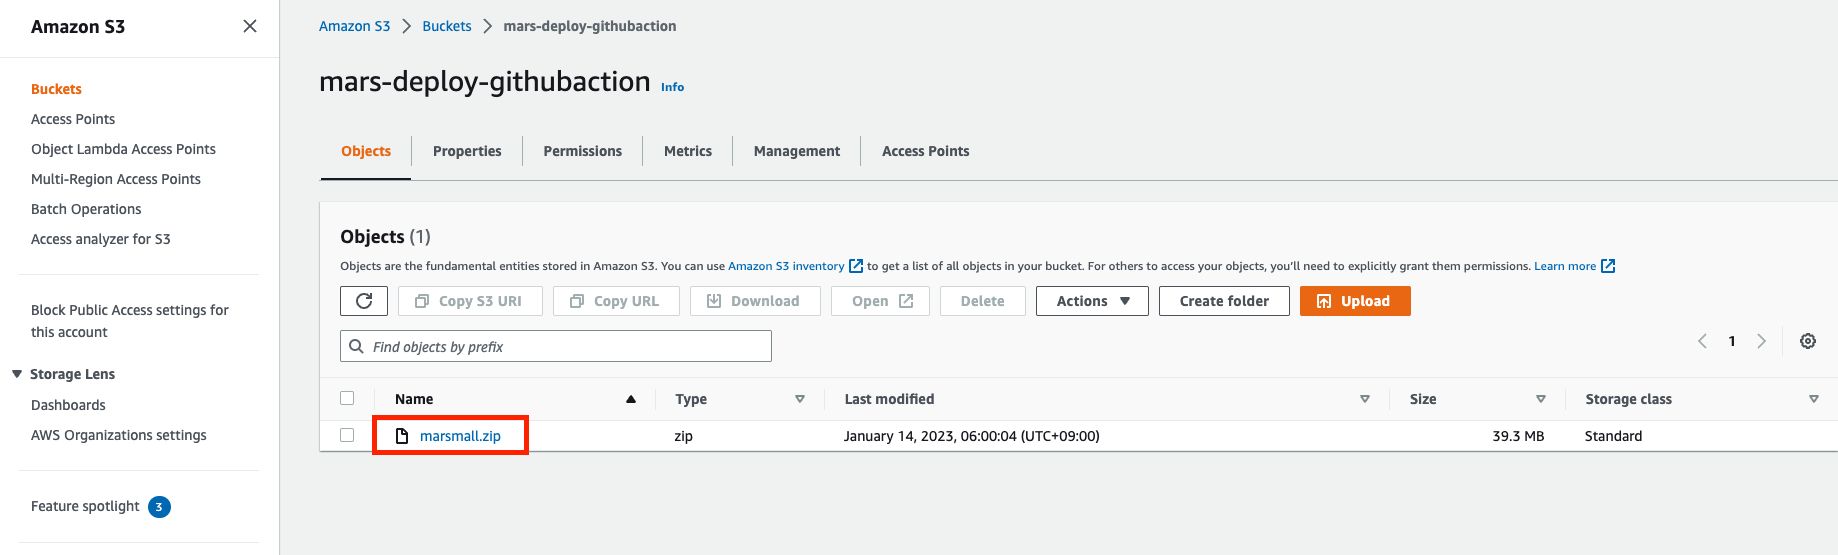Screen dimensions: 1838x555
Task: Tick the checkbox for marsmall.zip
Action: (x=347, y=435)
